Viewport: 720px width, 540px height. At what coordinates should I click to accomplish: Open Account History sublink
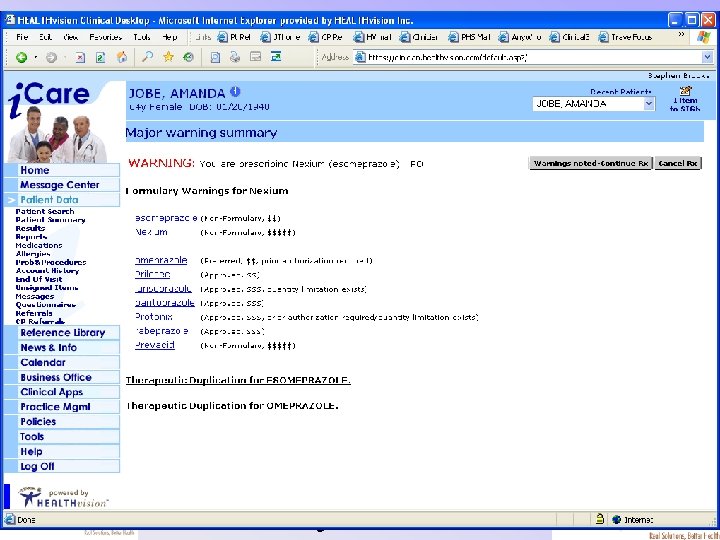tap(47, 270)
